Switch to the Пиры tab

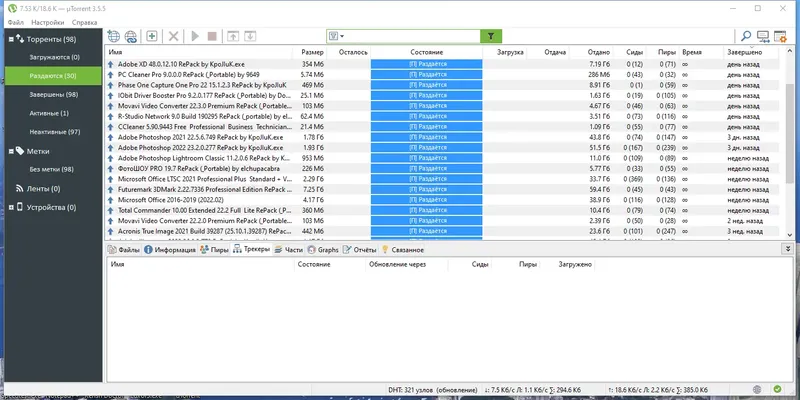click(214, 249)
